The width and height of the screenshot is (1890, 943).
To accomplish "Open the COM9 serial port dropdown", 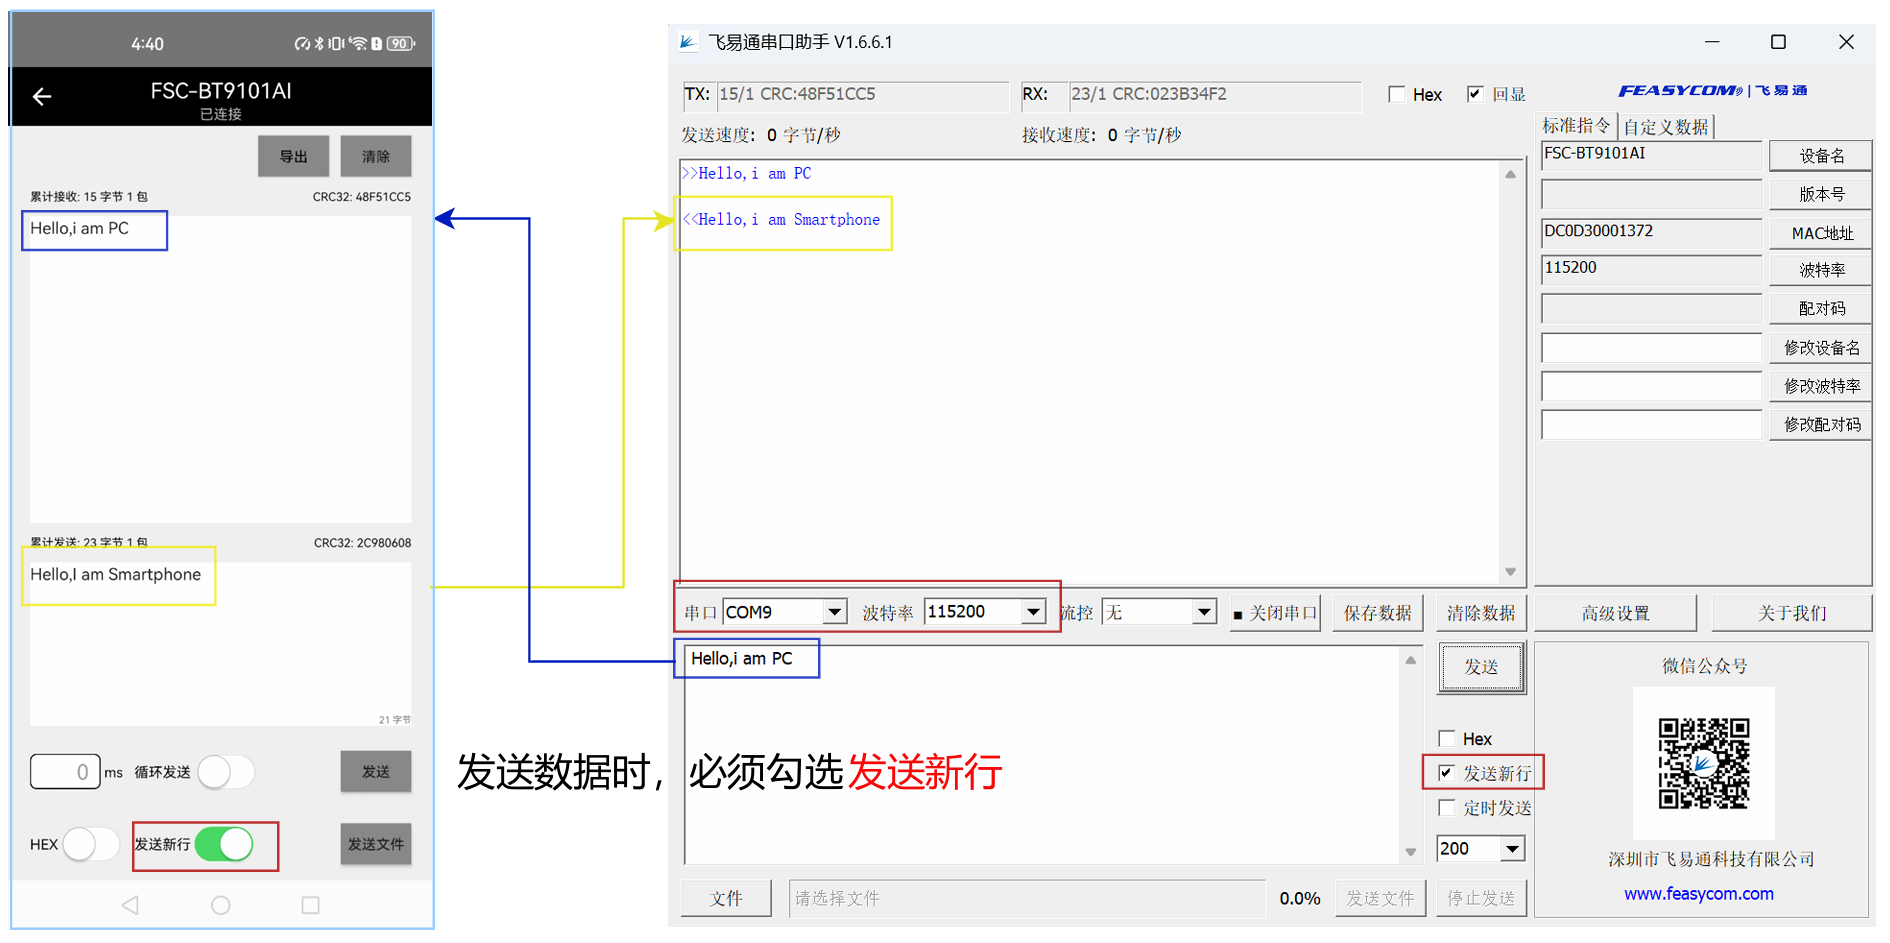I will click(x=834, y=612).
